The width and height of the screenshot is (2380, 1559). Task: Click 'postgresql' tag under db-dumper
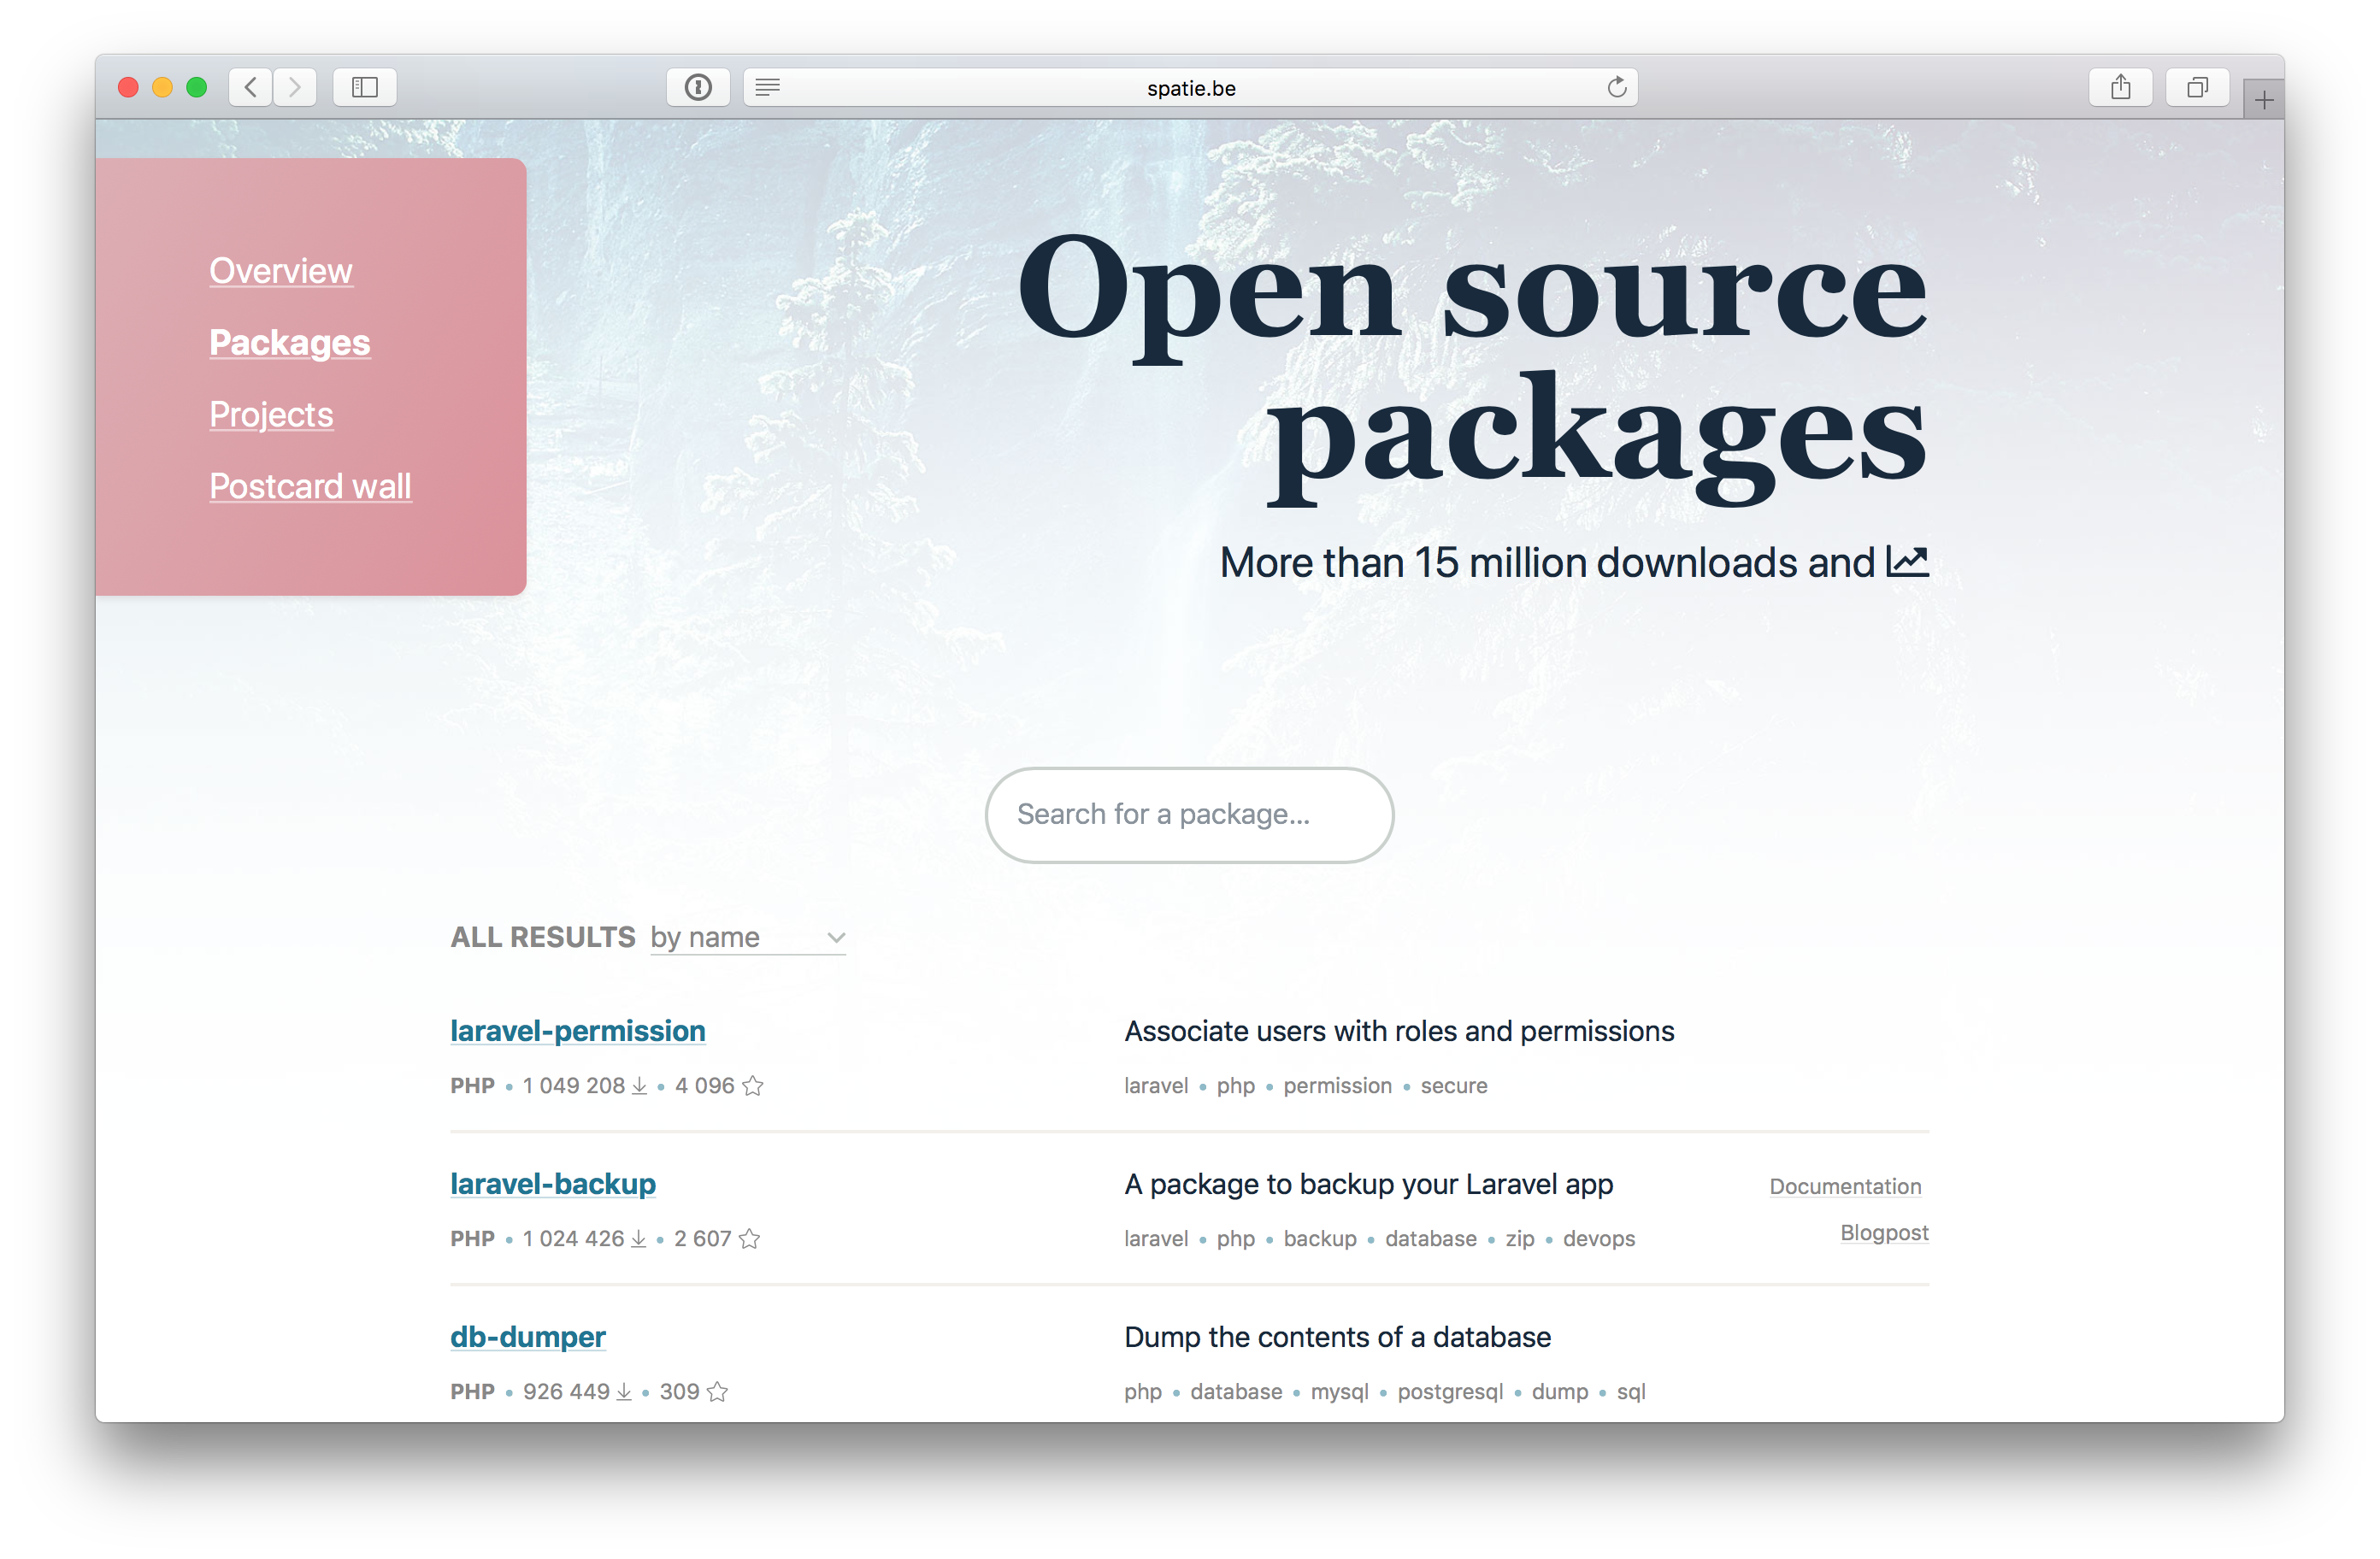coord(1450,1392)
